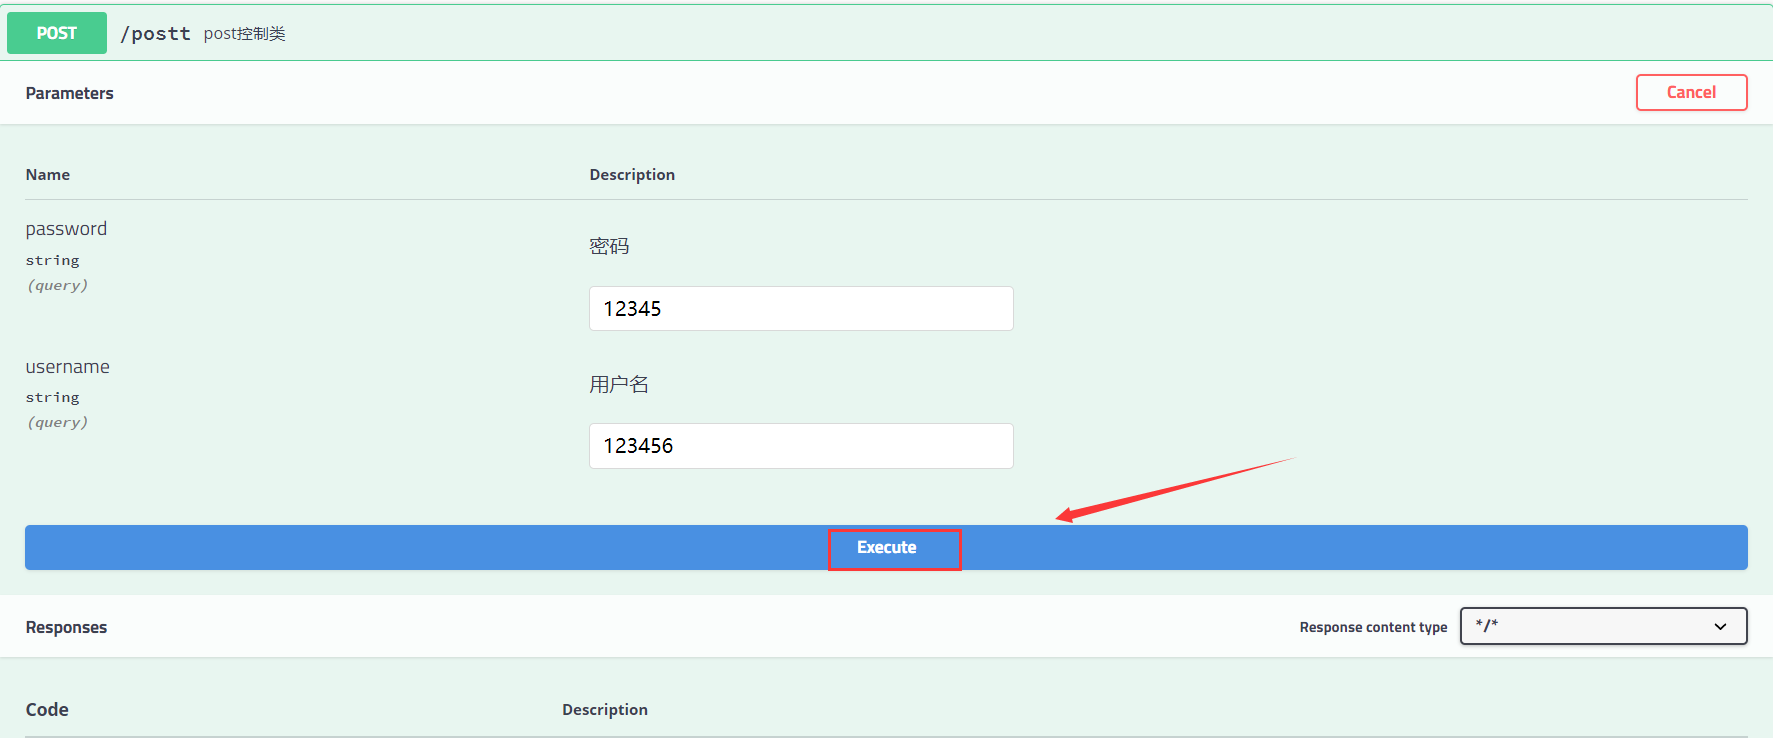Click 'Description' header in Parameters table
This screenshot has width=1773, height=738.
(632, 174)
